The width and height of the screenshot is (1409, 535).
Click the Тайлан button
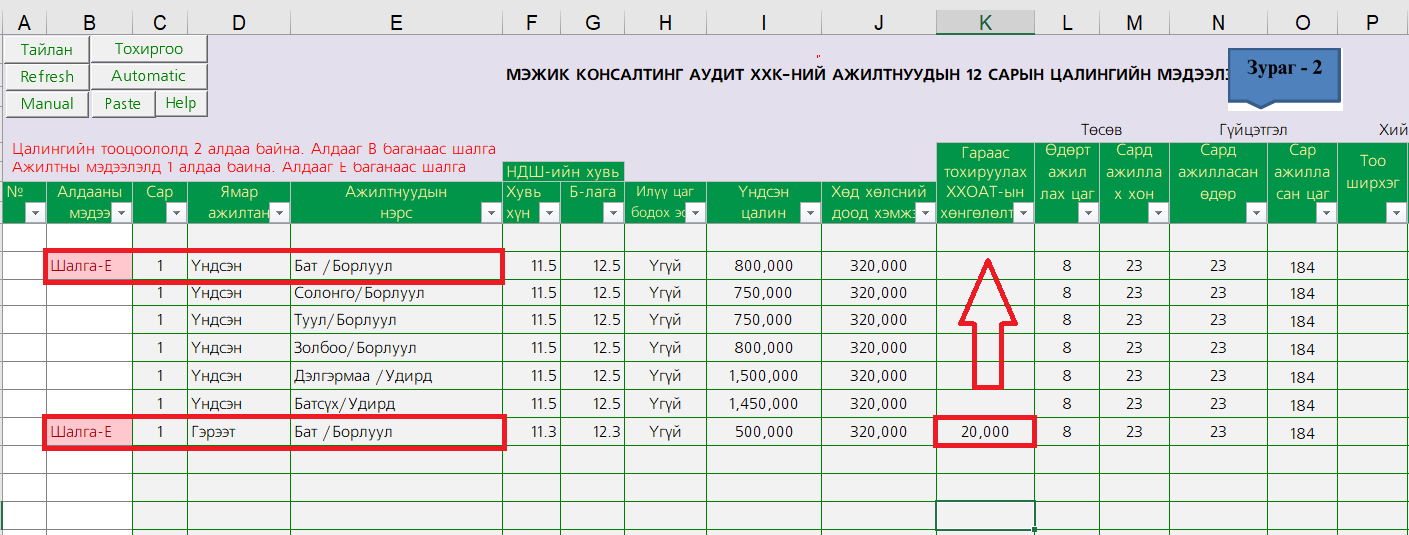click(x=46, y=49)
